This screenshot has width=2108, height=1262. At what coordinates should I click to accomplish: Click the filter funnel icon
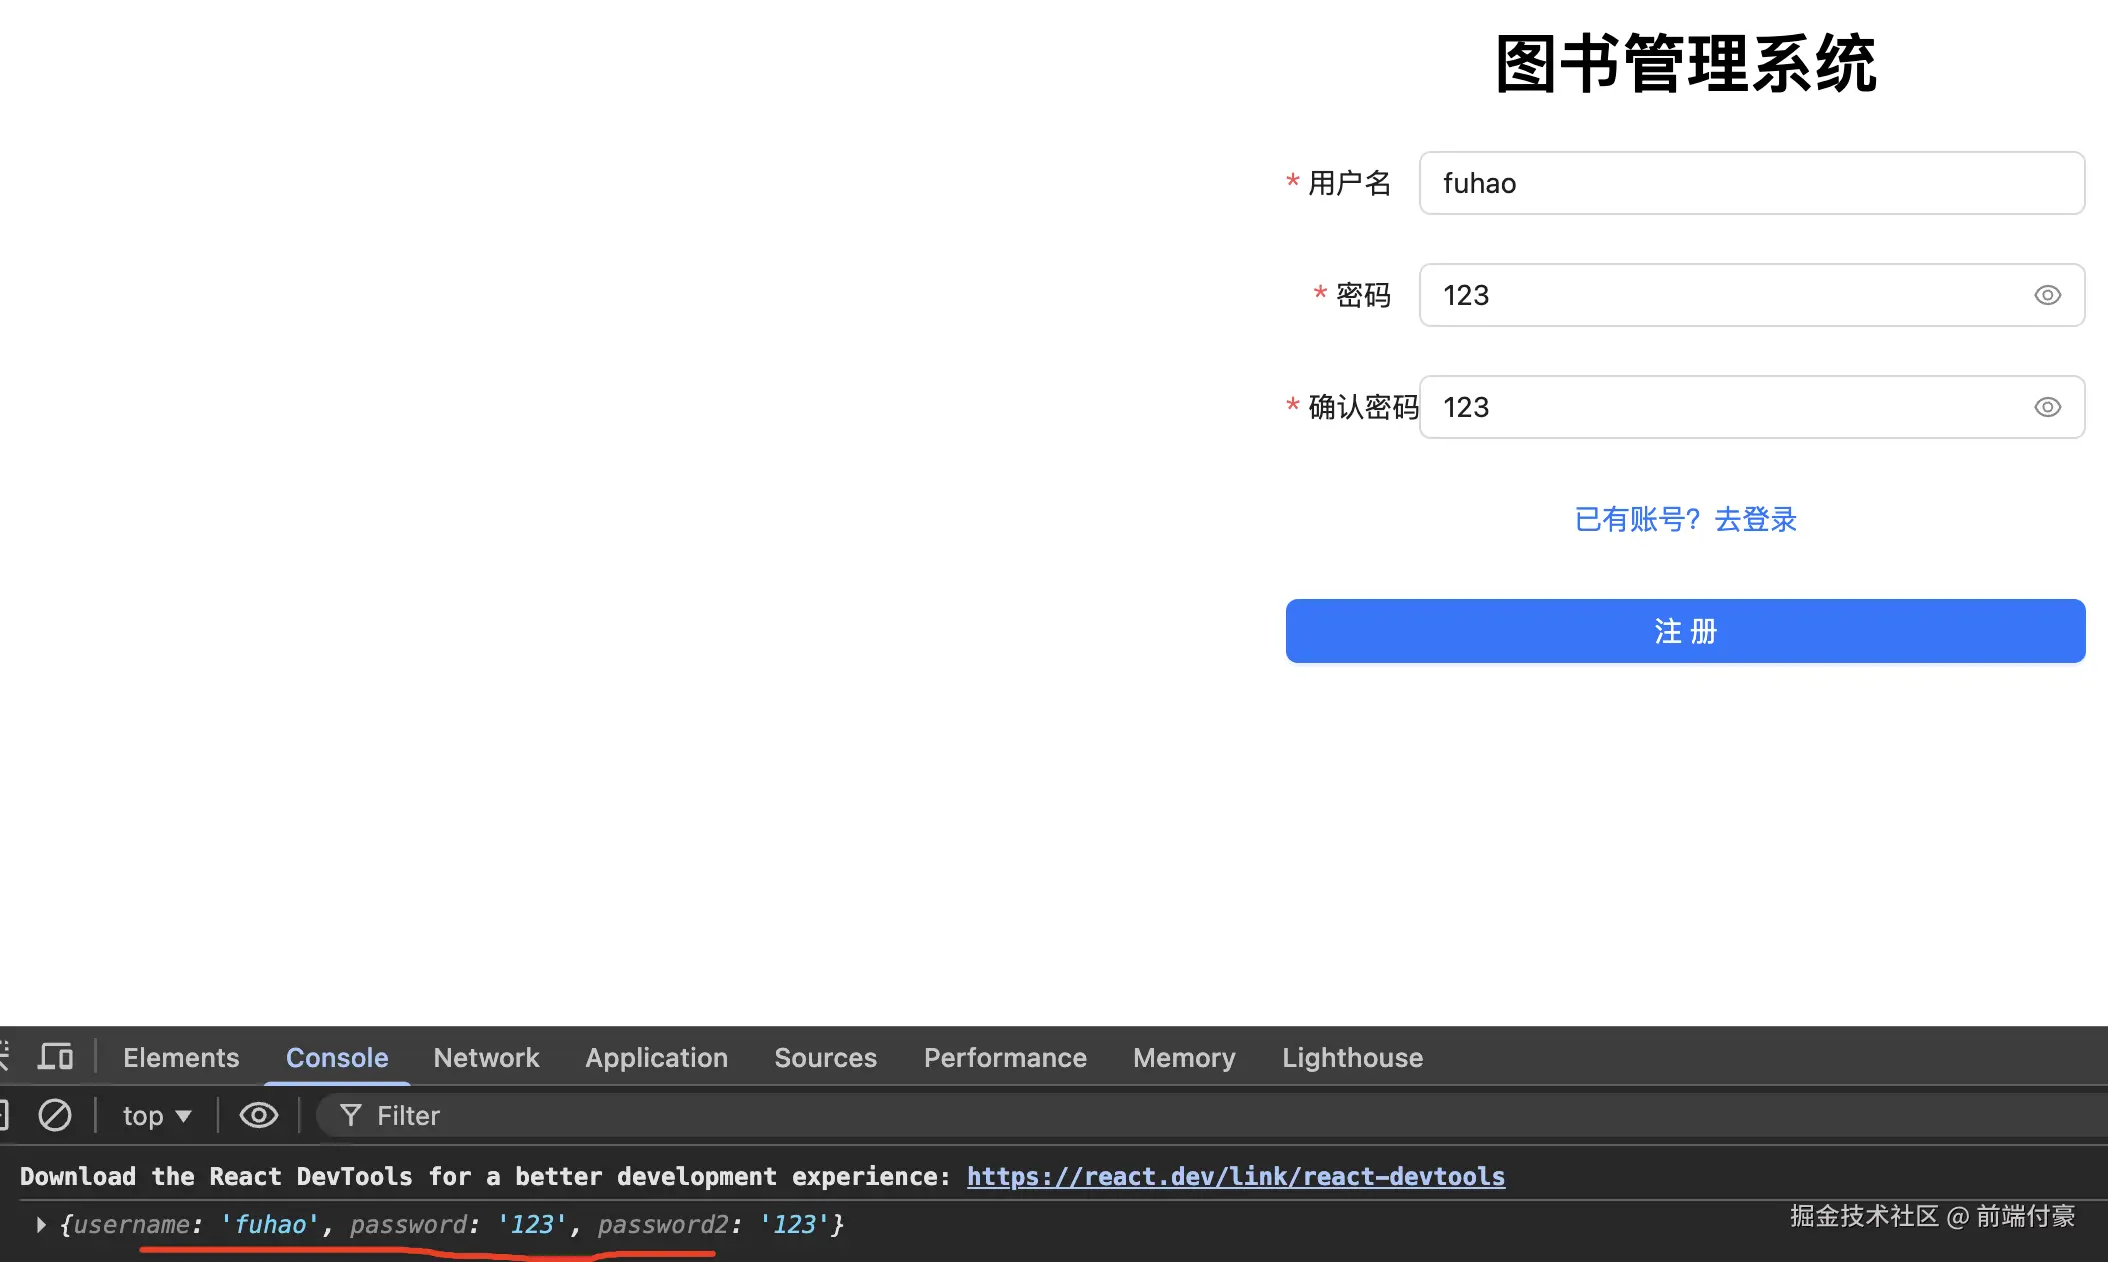point(350,1115)
